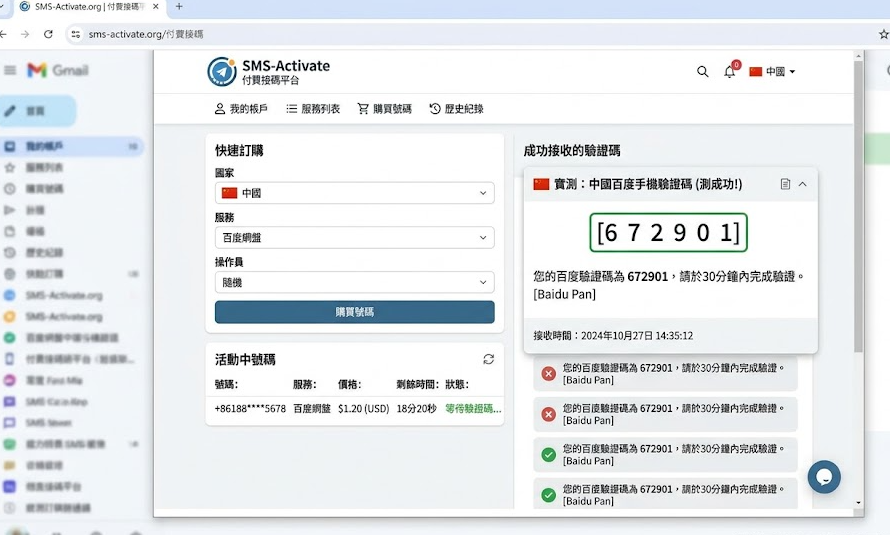Open the Gmail main menu hamburger
This screenshot has height=535, width=890.
tap(10, 70)
